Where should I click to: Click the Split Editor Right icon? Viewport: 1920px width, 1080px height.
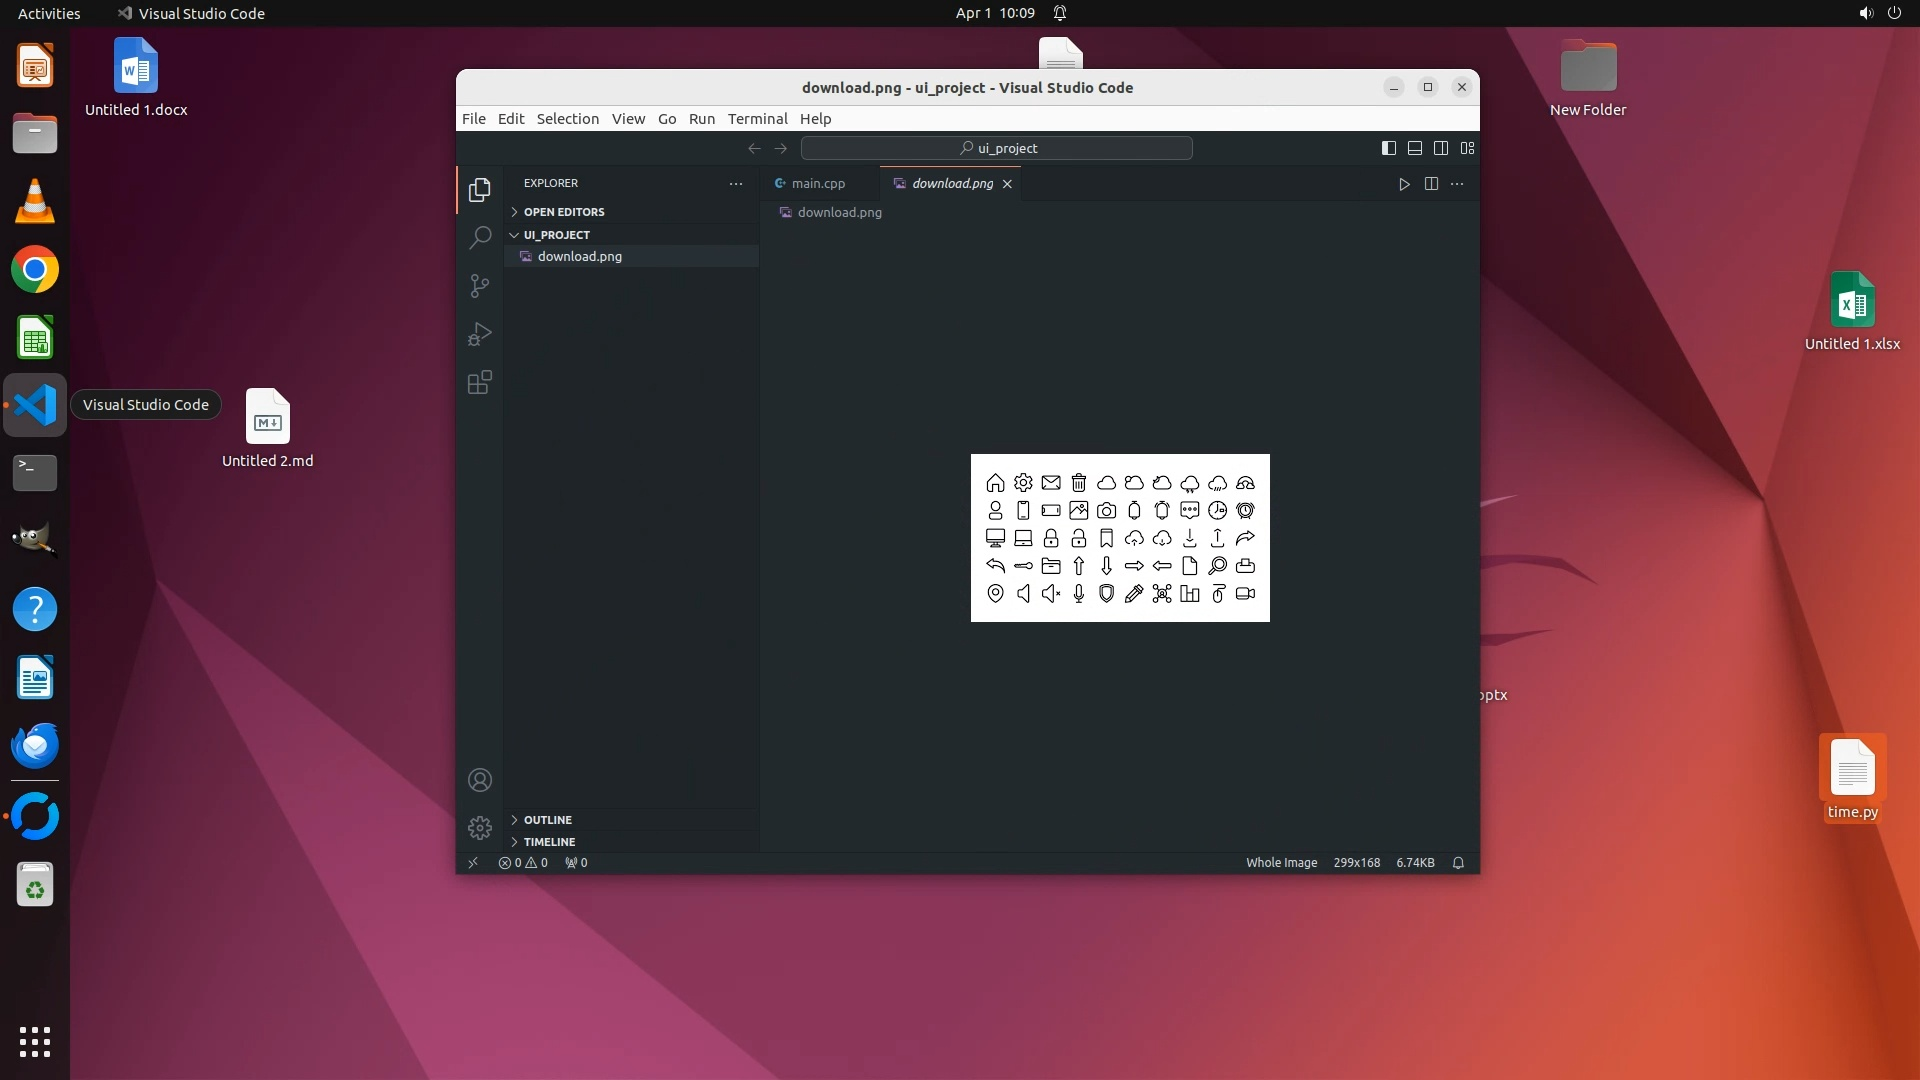point(1431,184)
